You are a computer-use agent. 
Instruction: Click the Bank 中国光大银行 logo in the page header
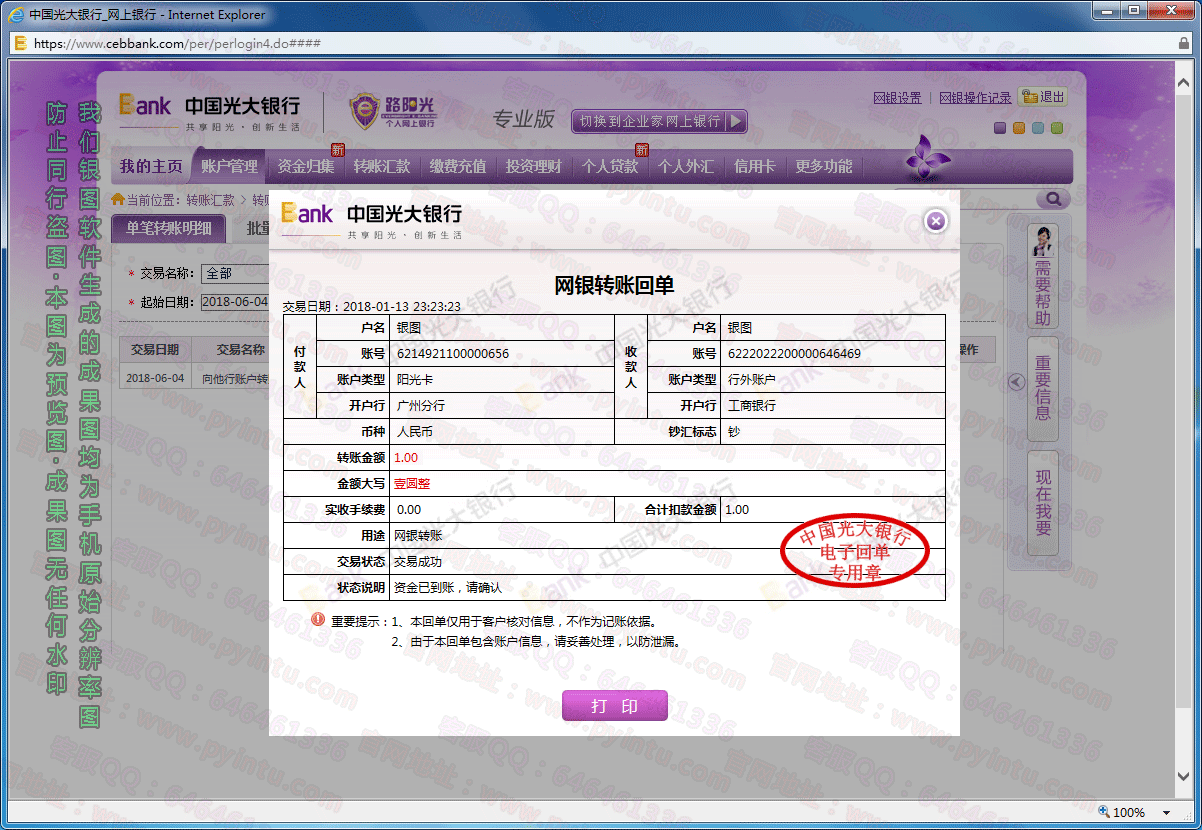[x=209, y=112]
